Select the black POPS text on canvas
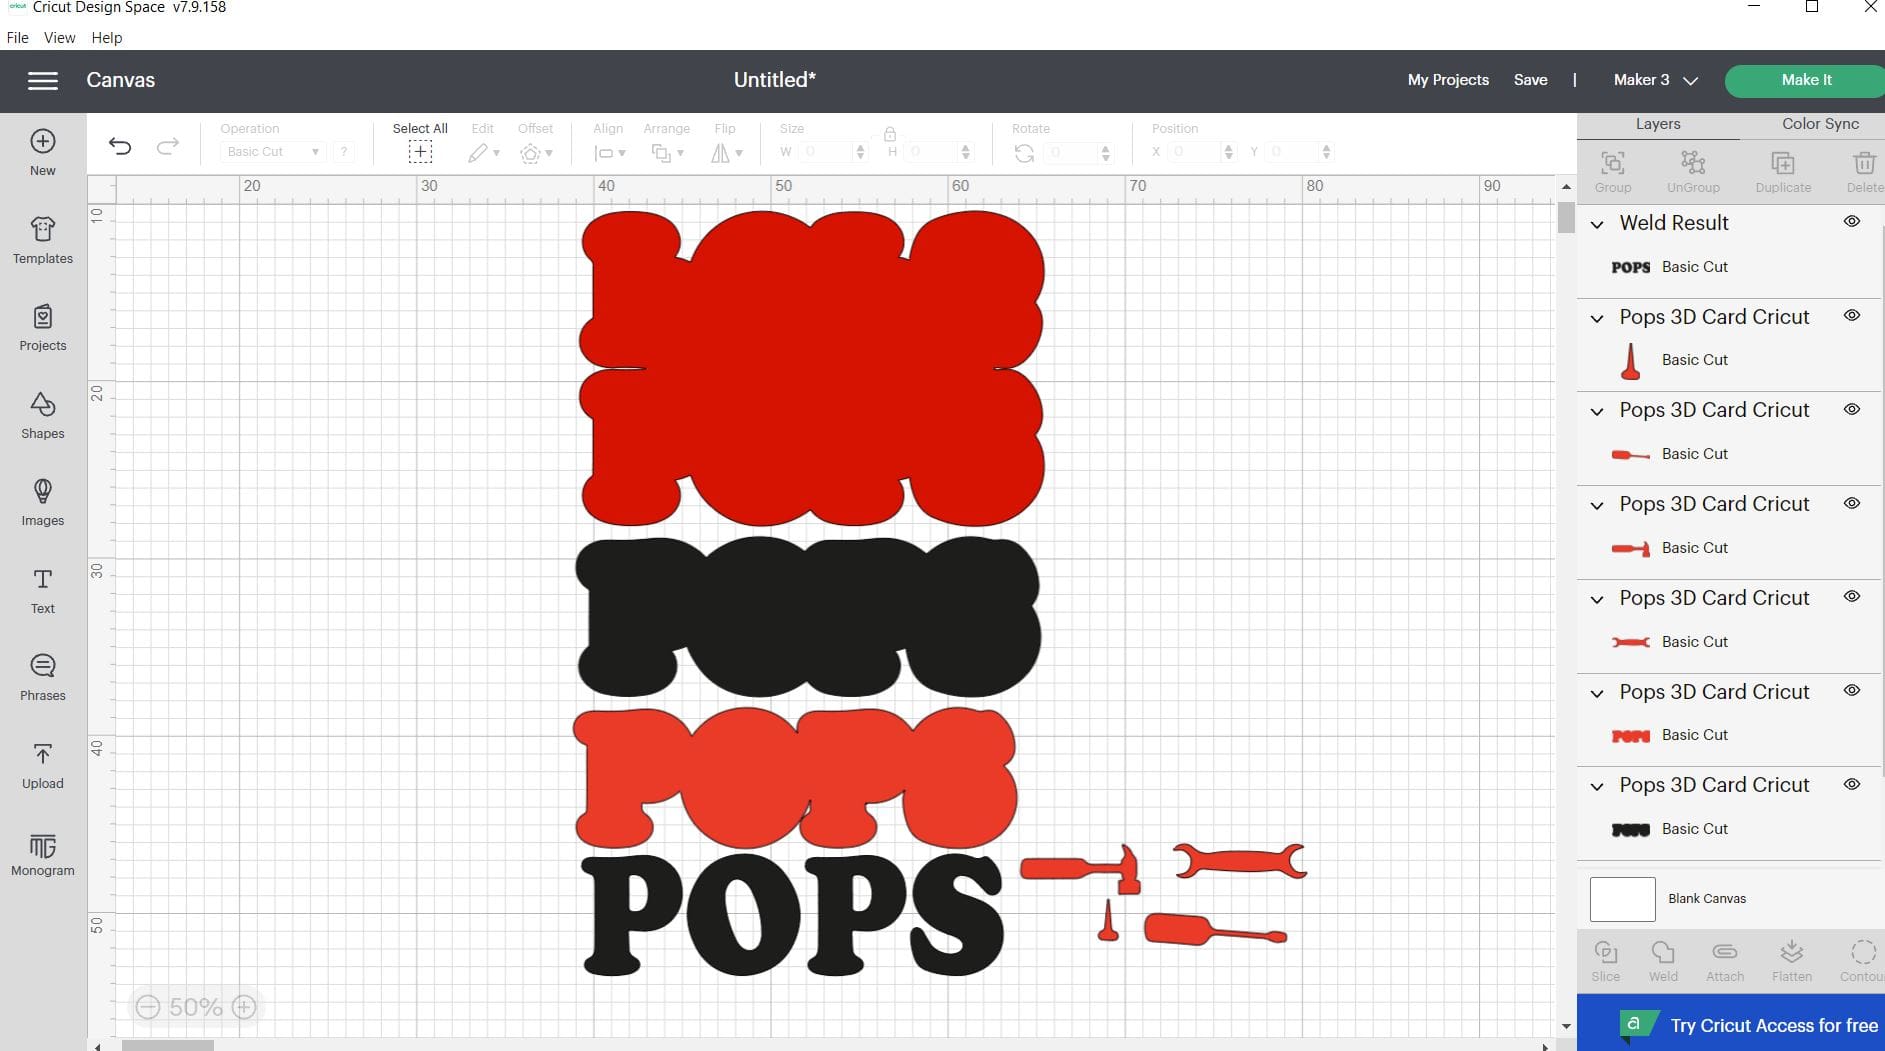The width and height of the screenshot is (1885, 1051). pyautogui.click(x=793, y=915)
